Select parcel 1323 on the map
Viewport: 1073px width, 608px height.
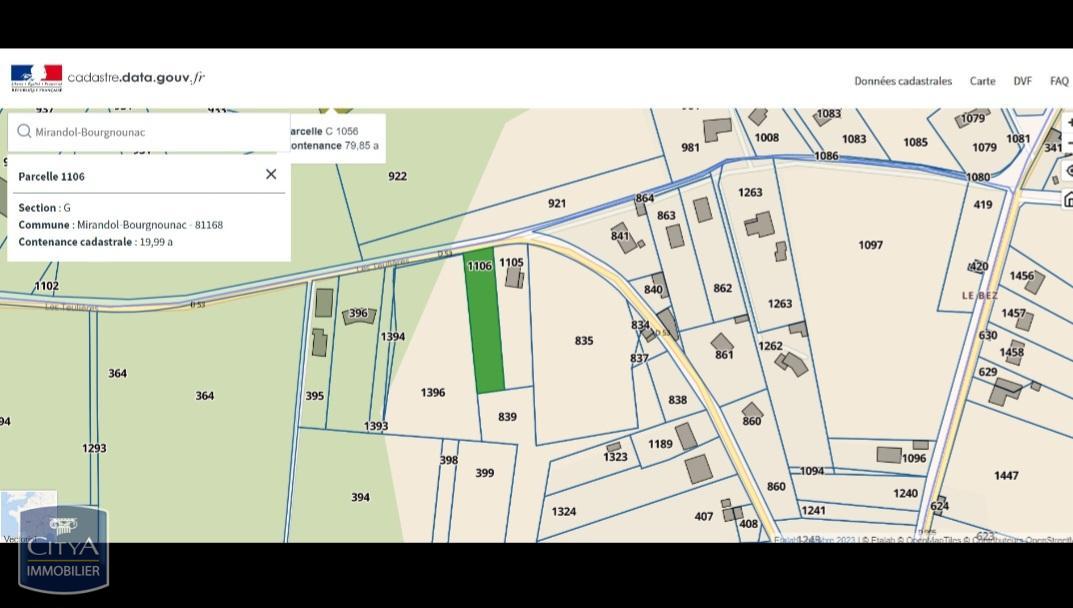point(615,457)
